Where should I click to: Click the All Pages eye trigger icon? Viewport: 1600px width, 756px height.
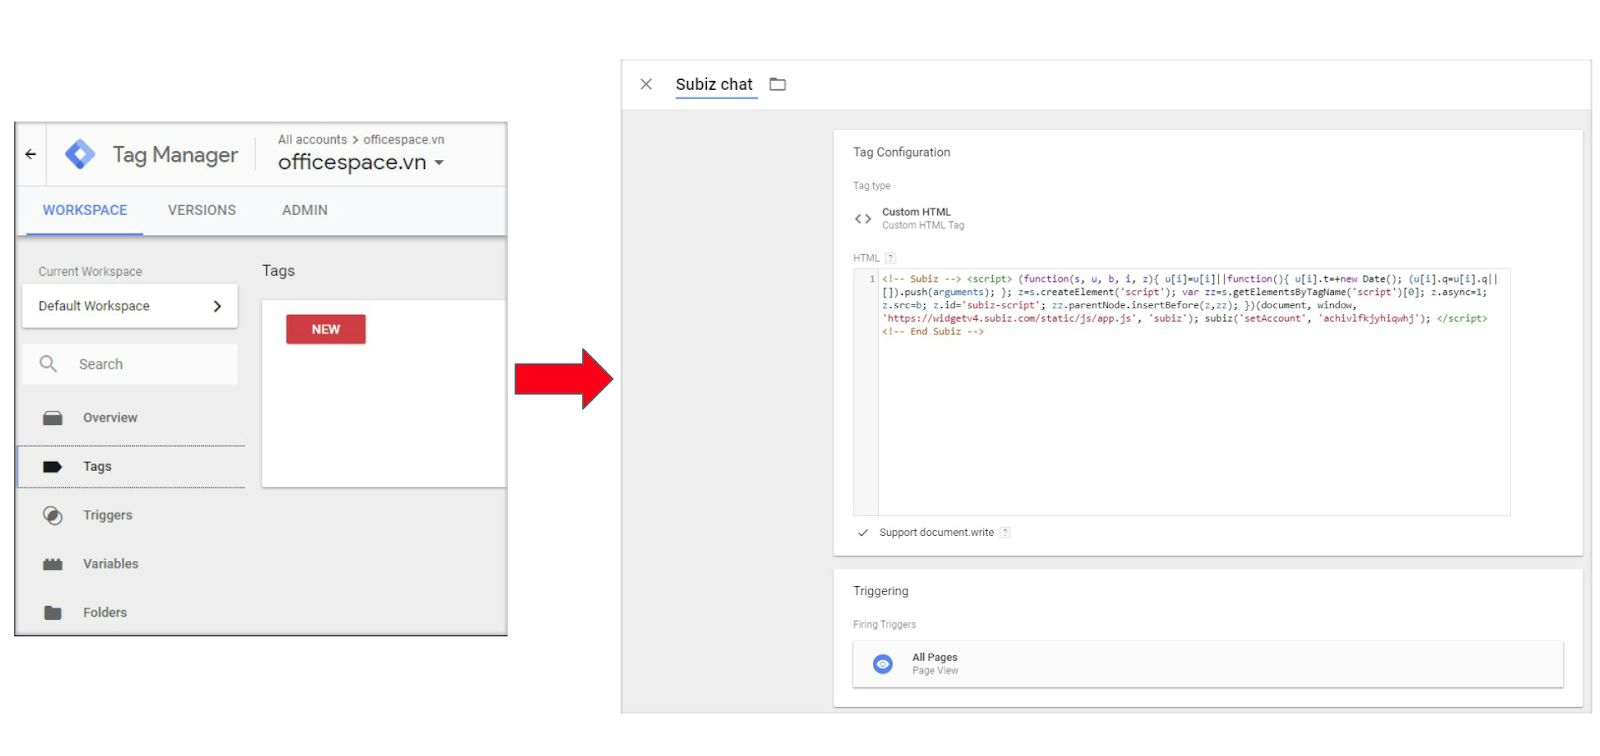click(x=883, y=664)
